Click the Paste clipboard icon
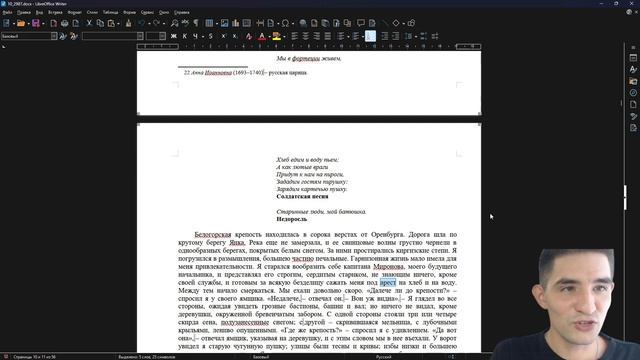The image size is (640, 360). (x=111, y=23)
